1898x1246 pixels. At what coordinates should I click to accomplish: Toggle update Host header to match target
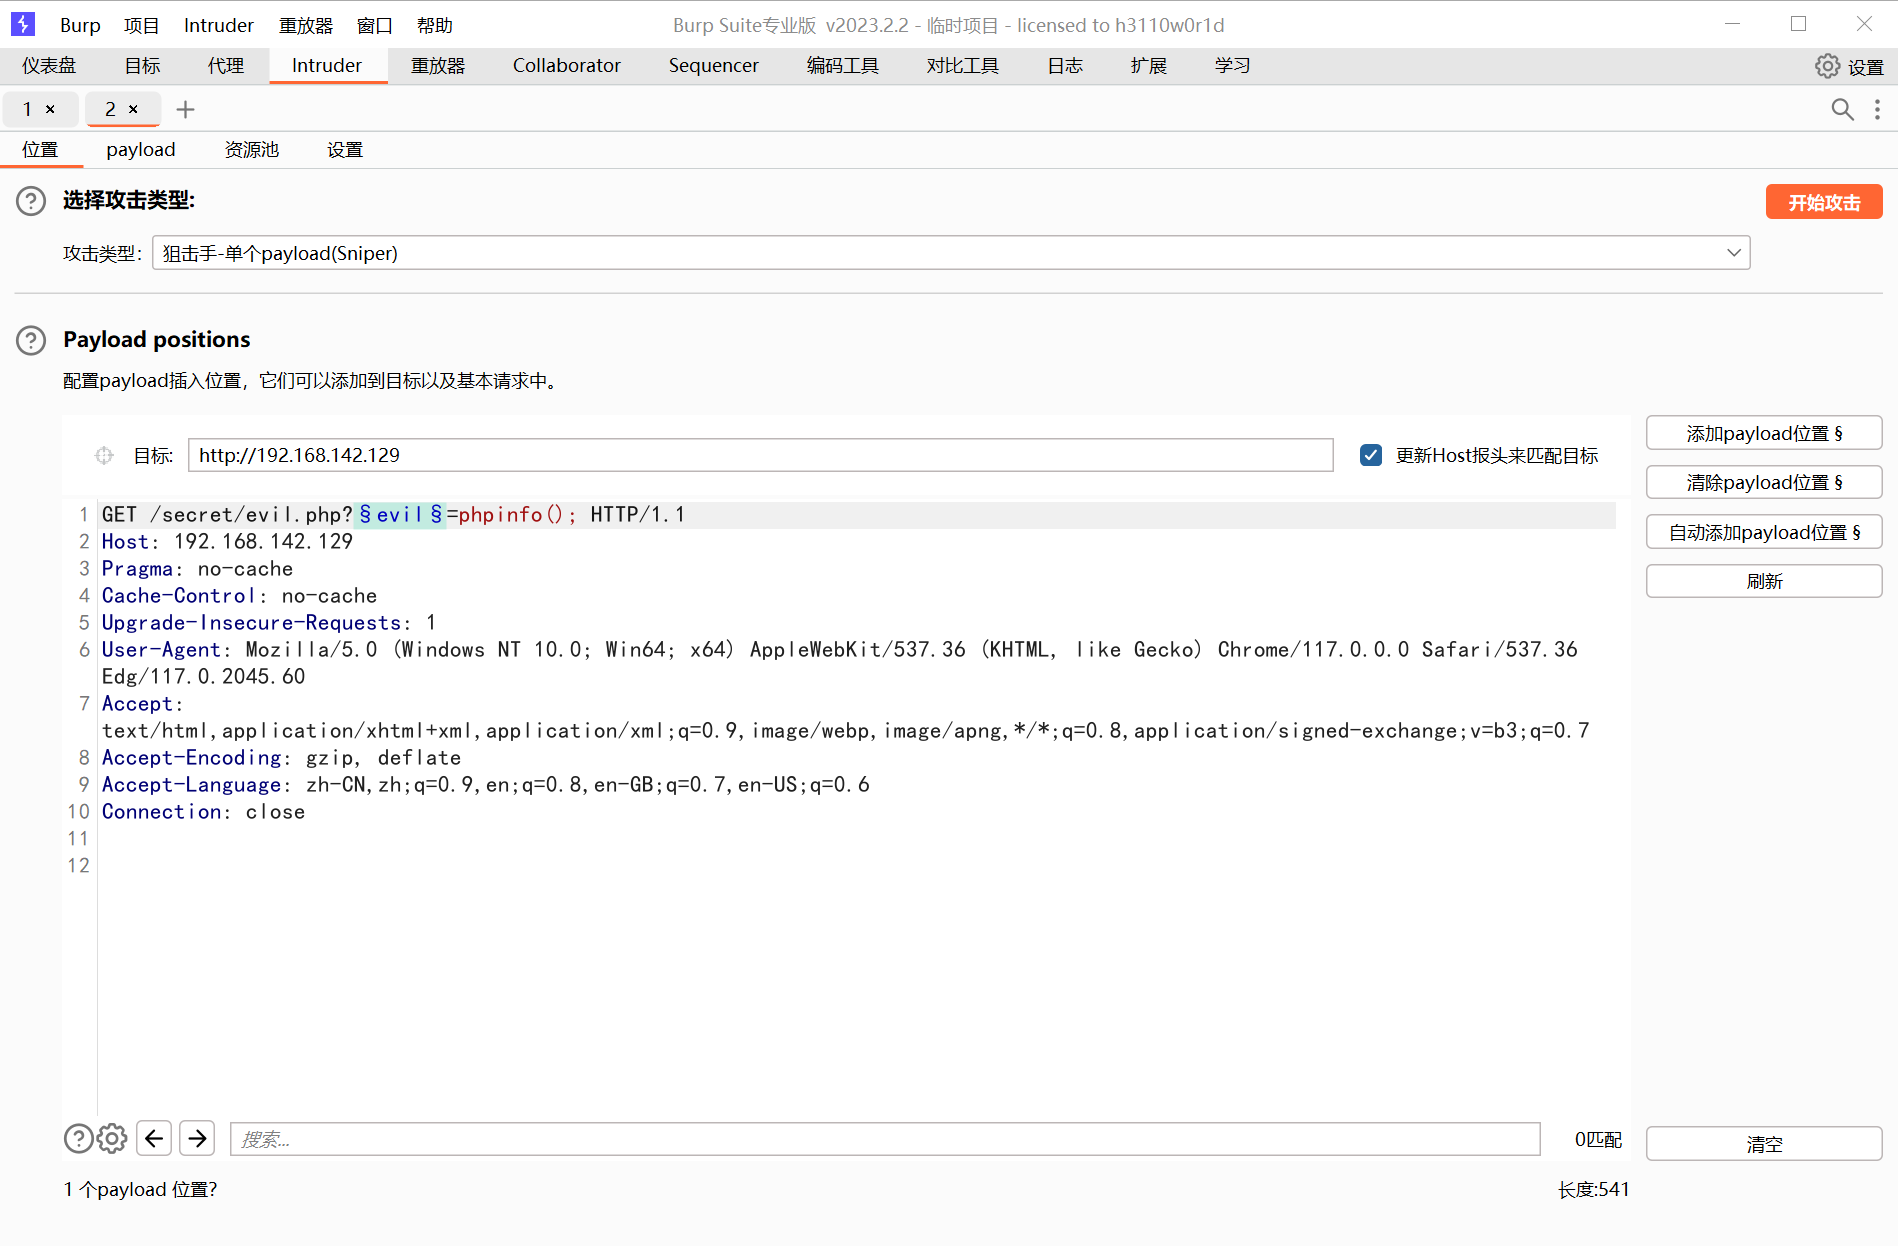(1371, 455)
